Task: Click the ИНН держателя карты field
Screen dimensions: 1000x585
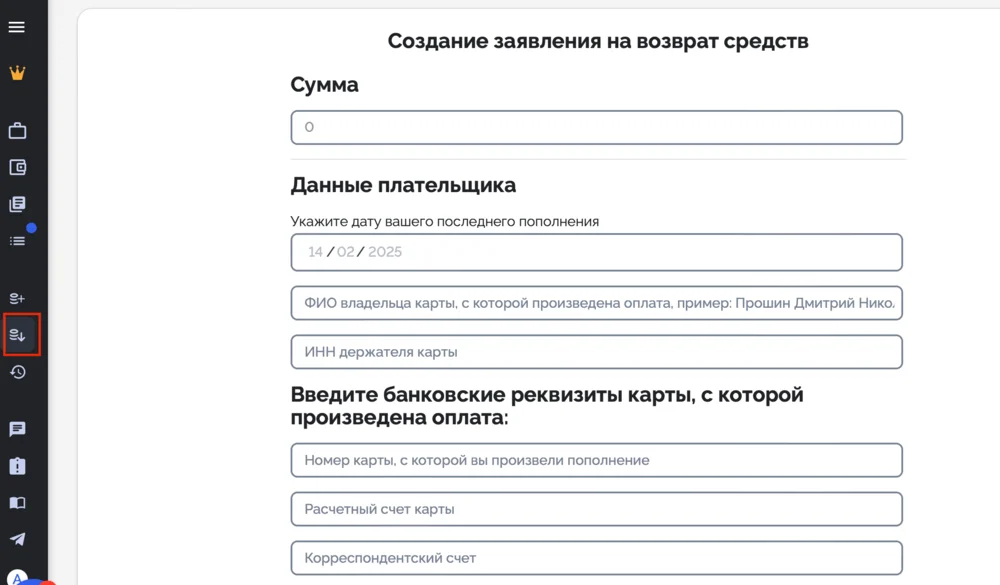Action: (596, 351)
